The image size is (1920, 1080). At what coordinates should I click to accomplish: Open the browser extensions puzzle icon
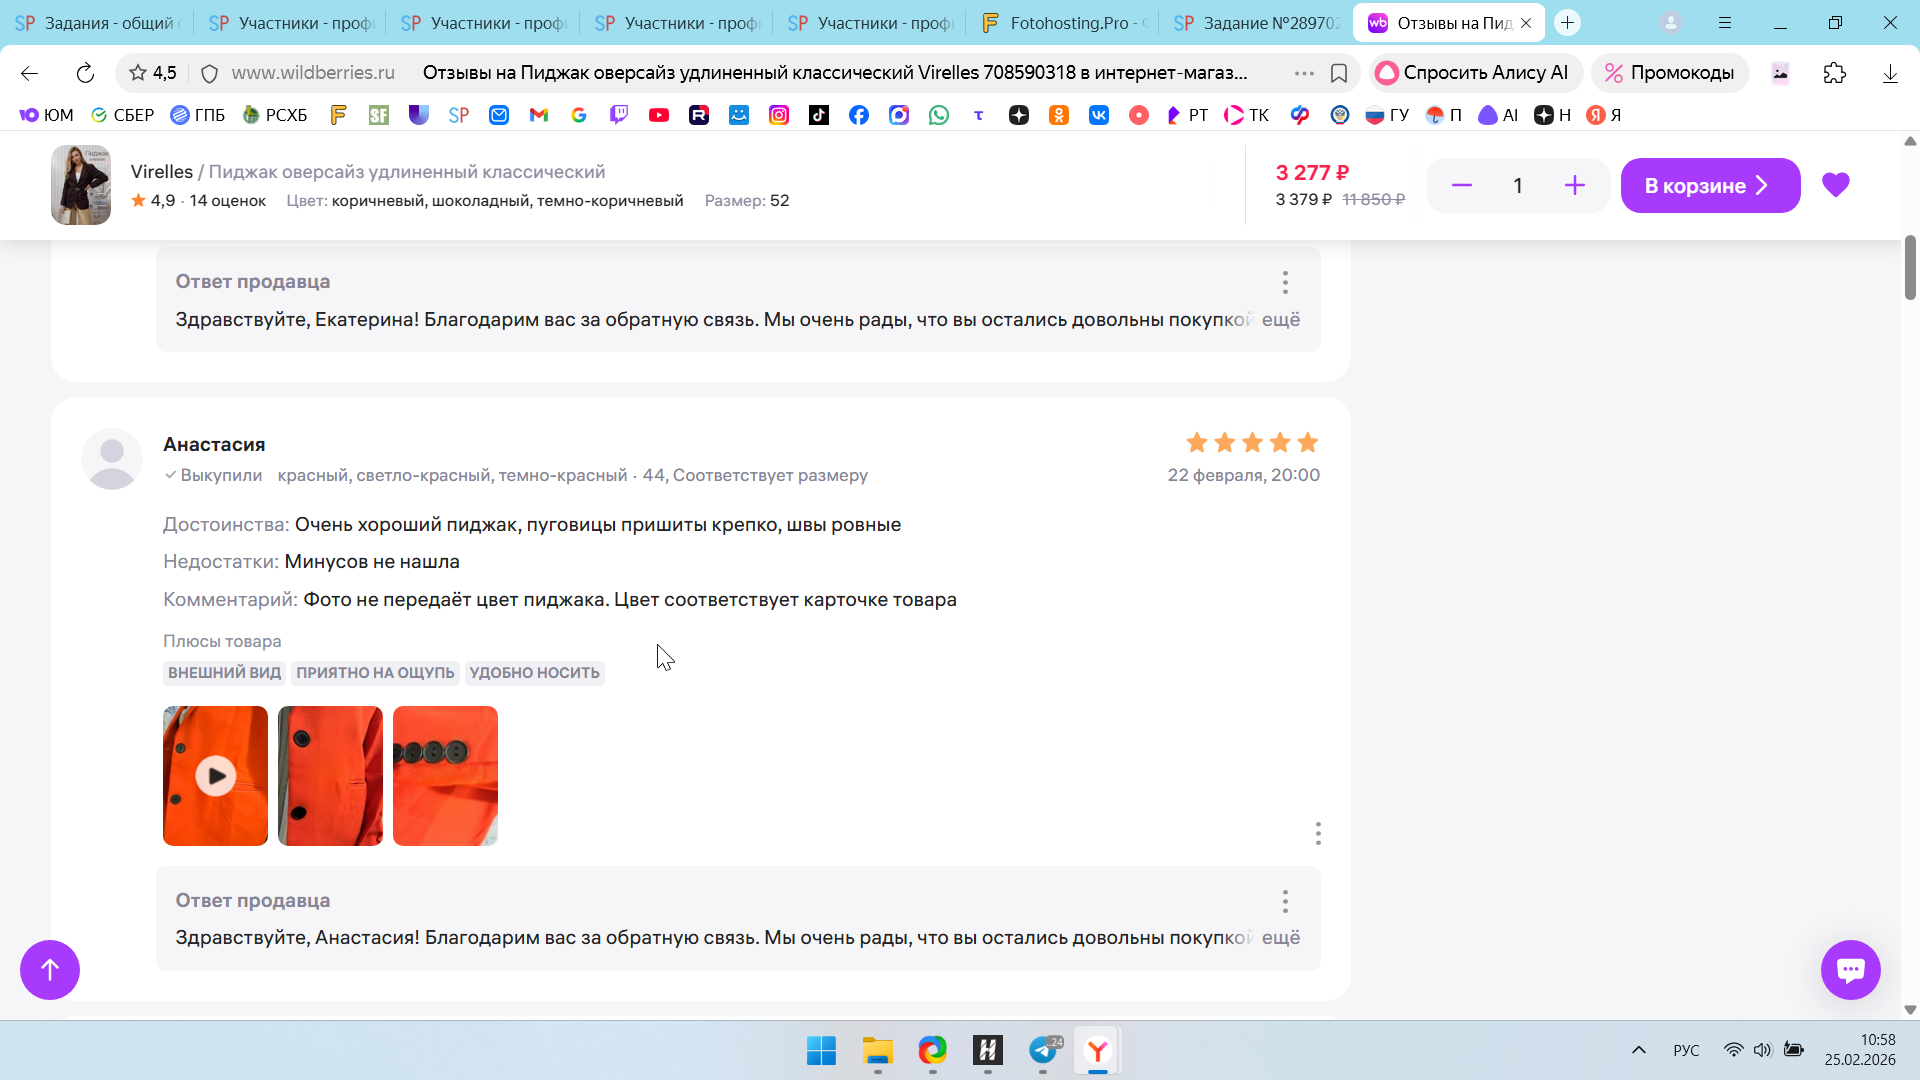tap(1834, 73)
